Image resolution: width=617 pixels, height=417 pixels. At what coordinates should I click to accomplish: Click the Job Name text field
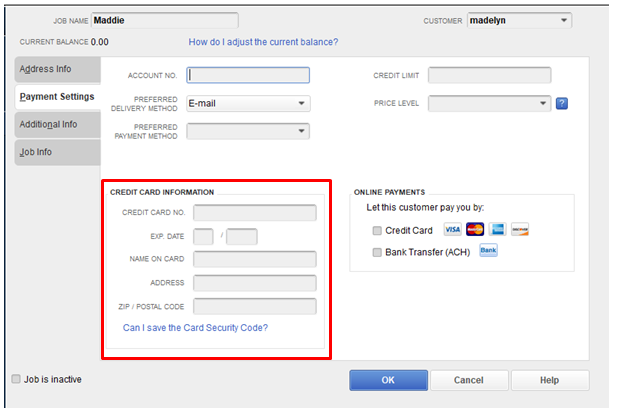tap(165, 20)
